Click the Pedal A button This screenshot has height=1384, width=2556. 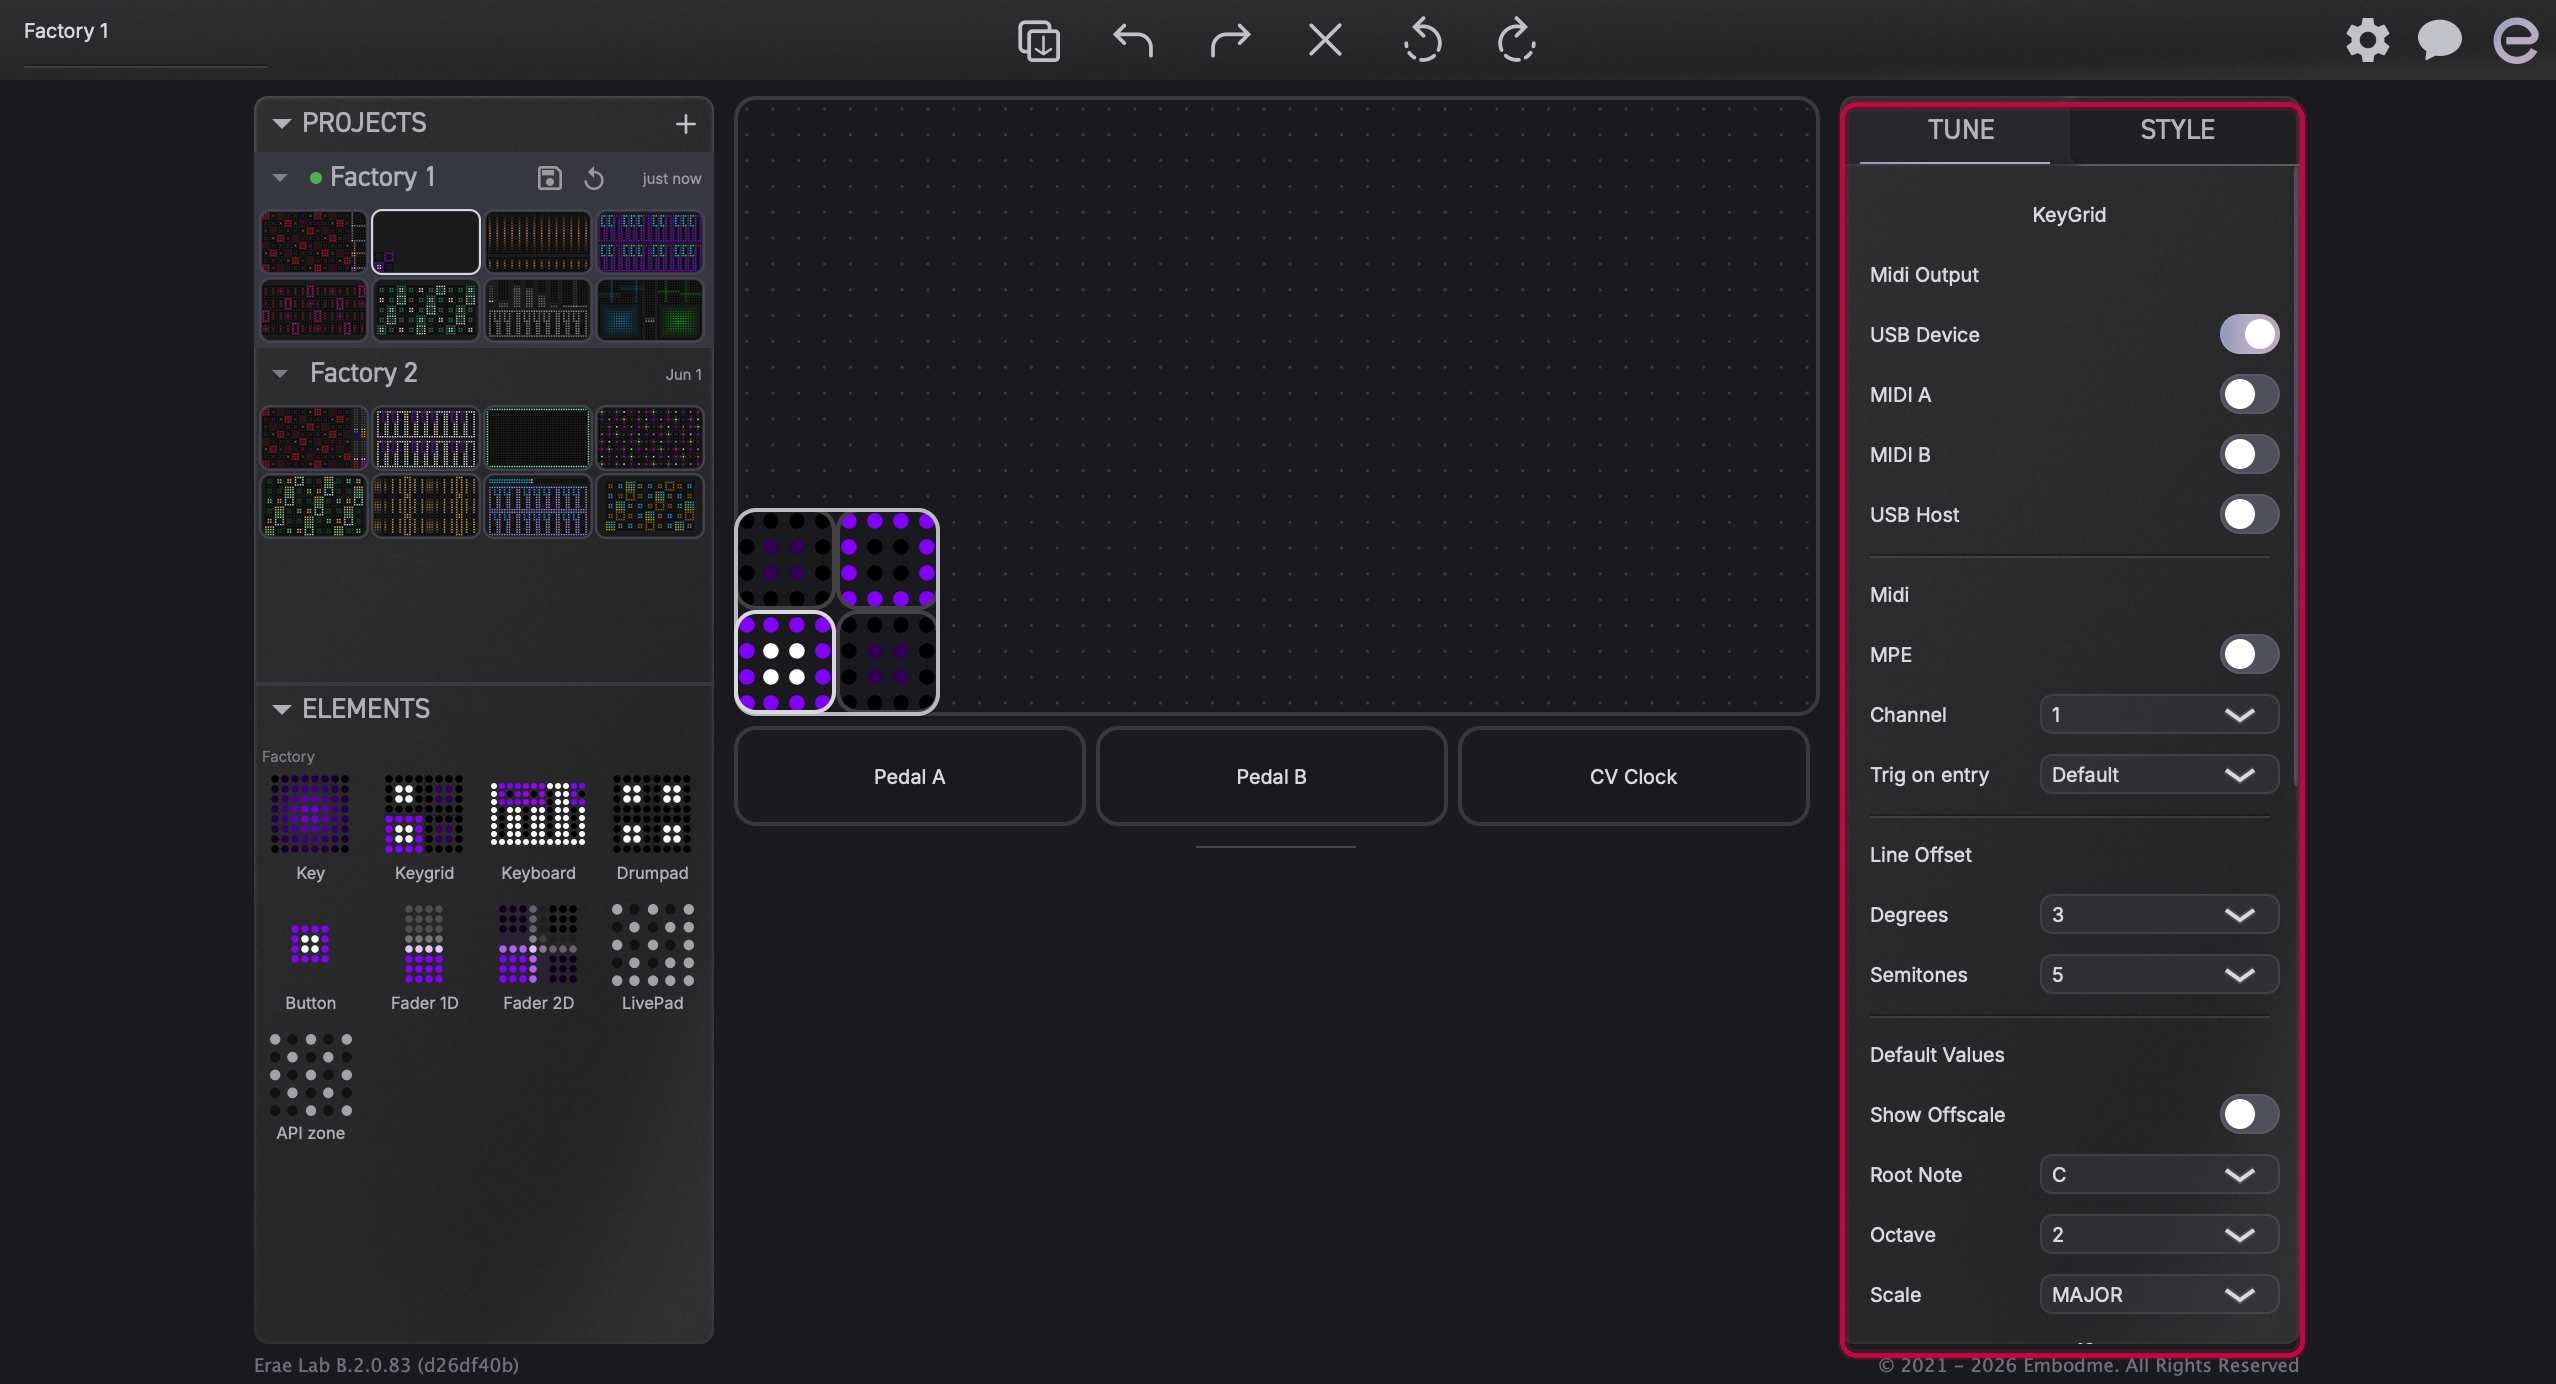tap(909, 776)
